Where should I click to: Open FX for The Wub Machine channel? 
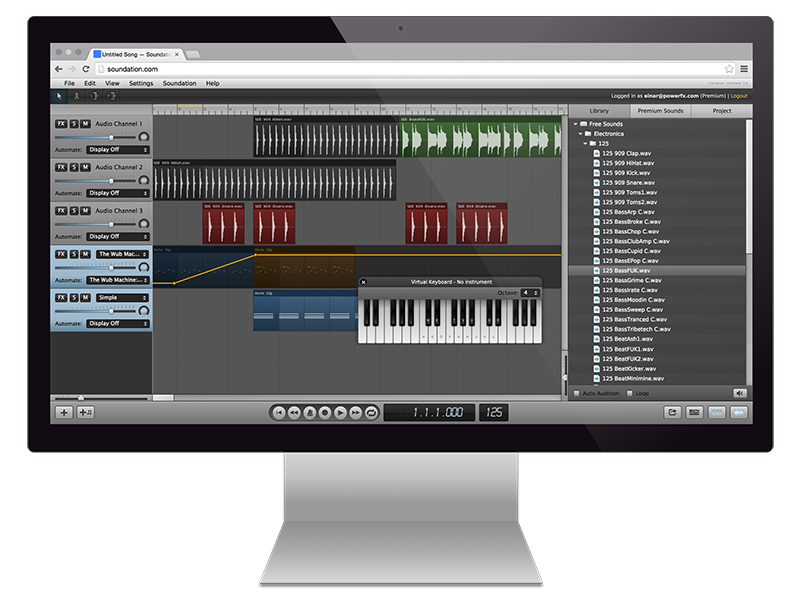(x=61, y=254)
